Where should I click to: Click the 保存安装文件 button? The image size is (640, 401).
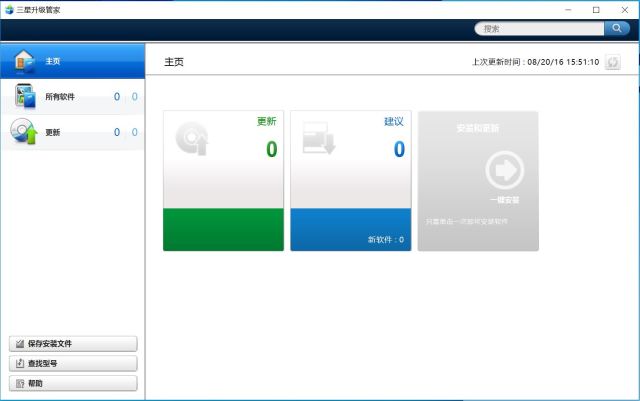pos(73,344)
